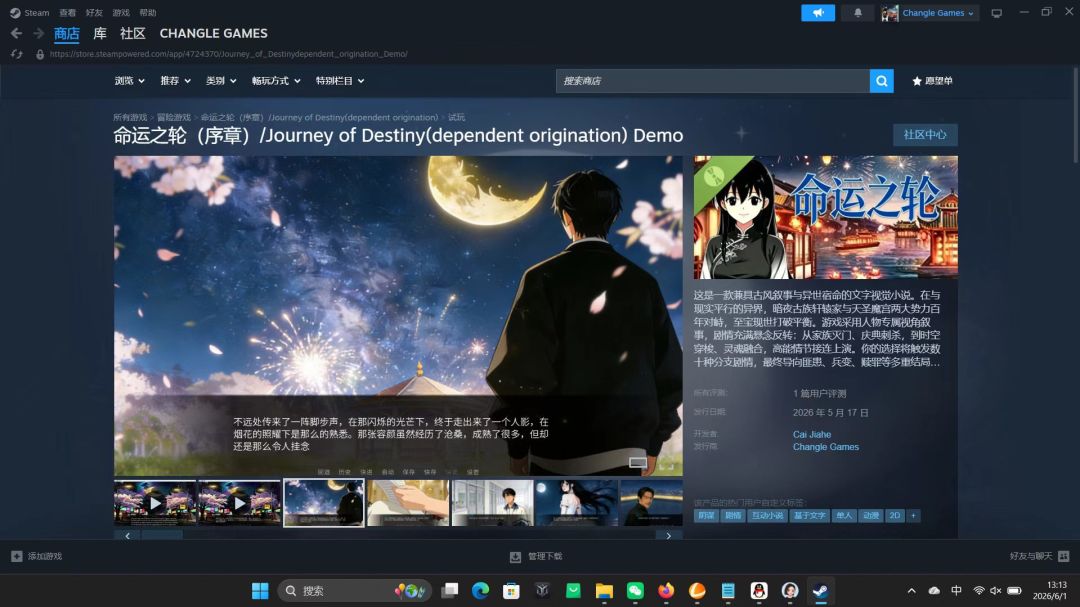
Task: Open the Windows Start button
Action: point(260,590)
